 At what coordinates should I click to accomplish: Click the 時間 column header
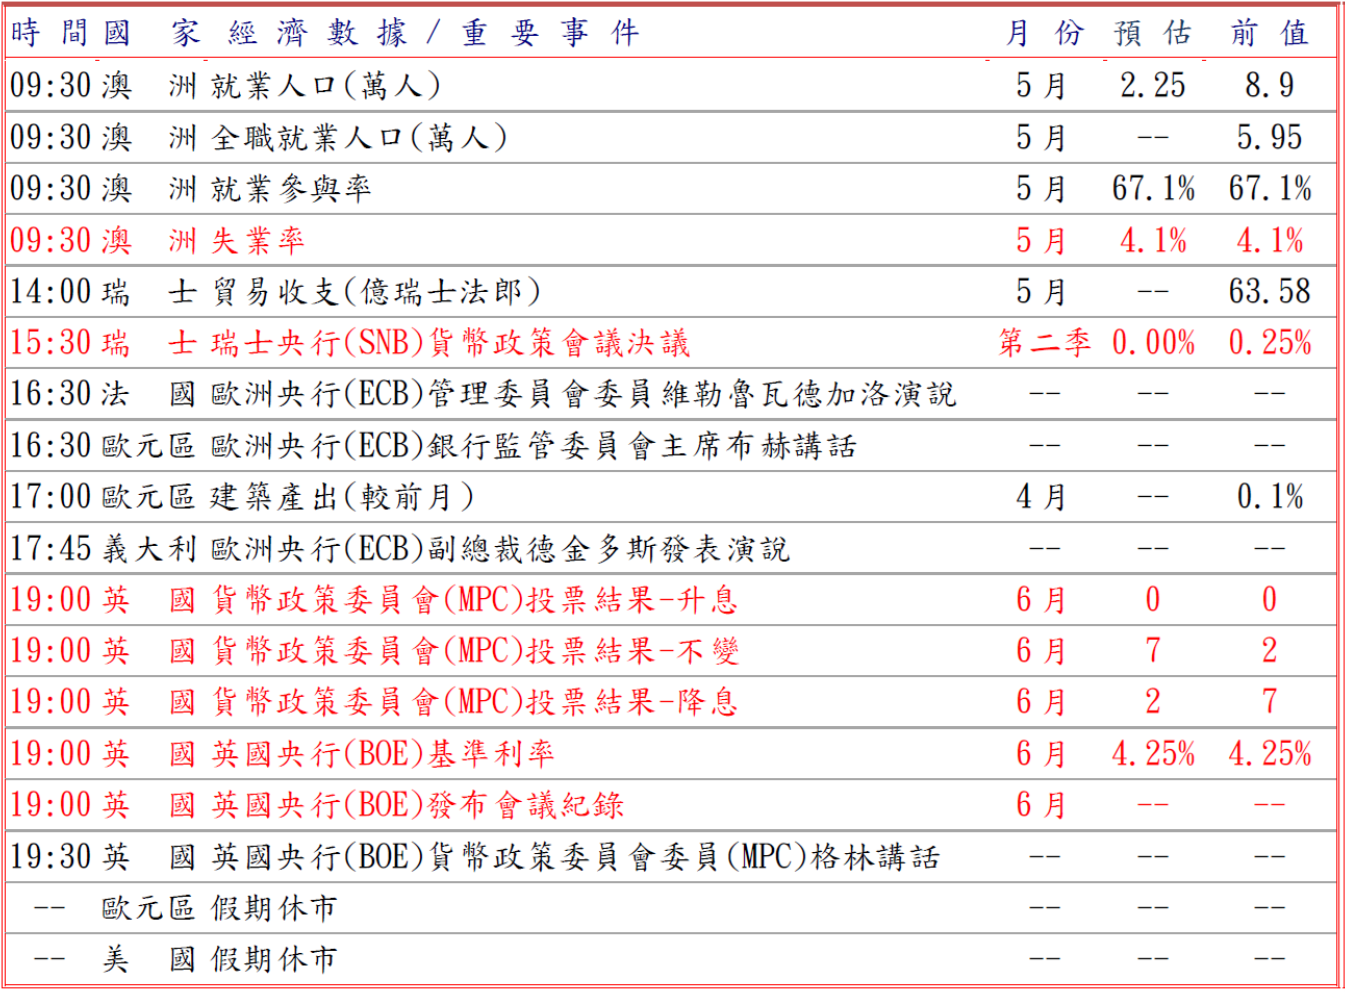pos(51,33)
